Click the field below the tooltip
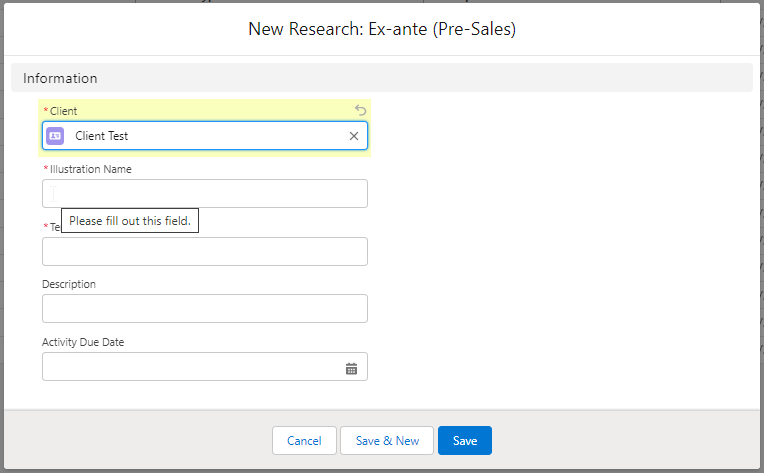This screenshot has height=473, width=764. coord(205,251)
